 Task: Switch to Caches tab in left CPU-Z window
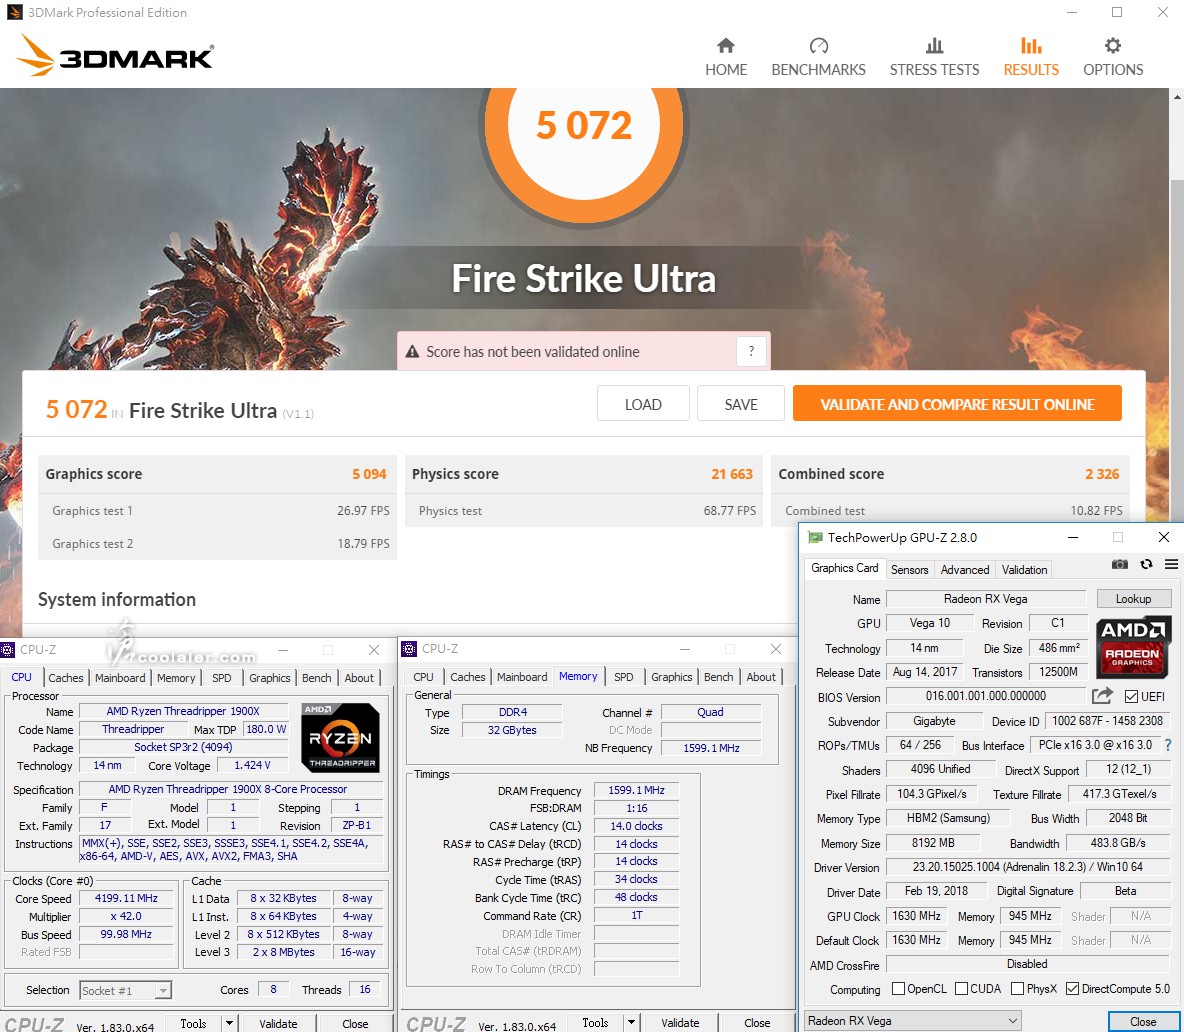point(66,677)
